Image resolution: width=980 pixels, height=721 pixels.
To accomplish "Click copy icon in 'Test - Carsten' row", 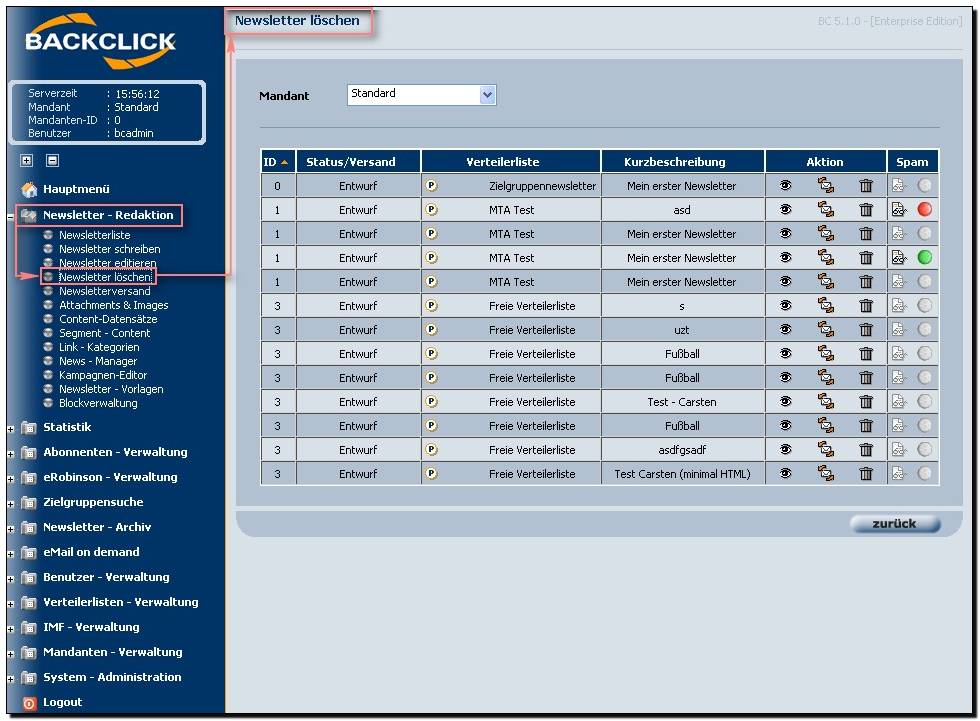I will click(x=826, y=401).
